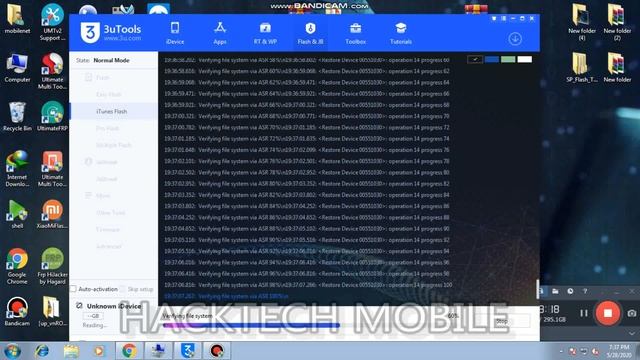640x360 pixels.
Task: Choose the blue log theme swatch
Action: (491, 60)
